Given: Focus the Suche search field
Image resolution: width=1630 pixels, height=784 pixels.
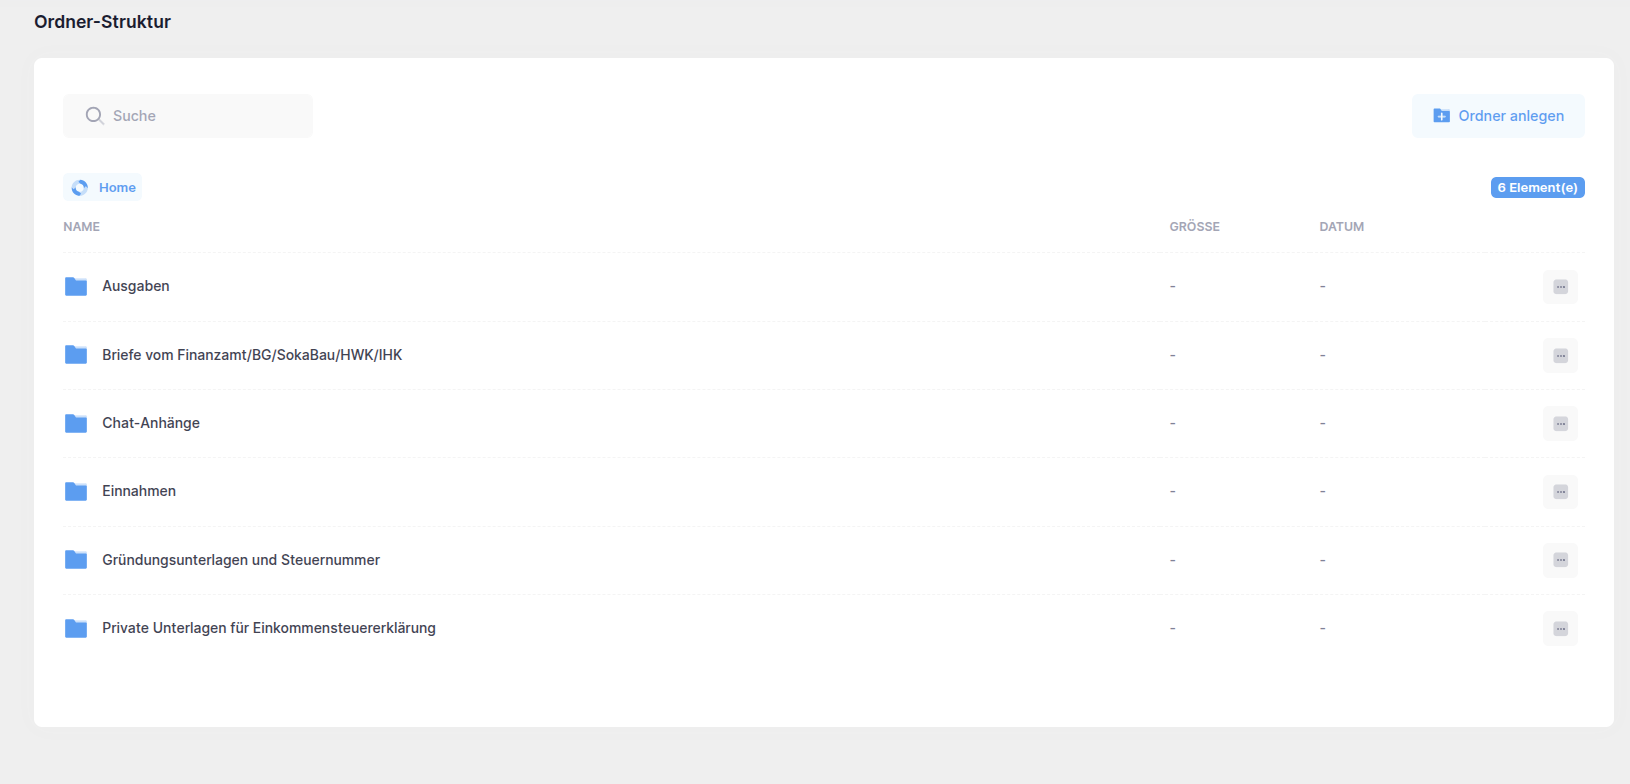Looking at the screenshot, I should [x=200, y=116].
